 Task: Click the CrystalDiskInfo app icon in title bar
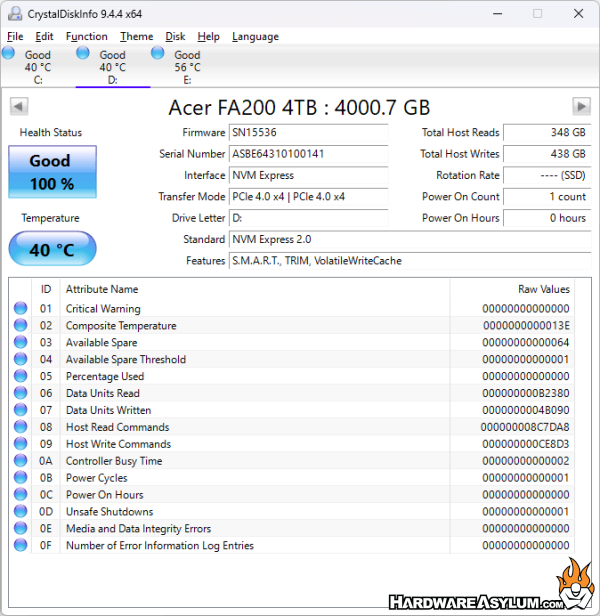15,14
